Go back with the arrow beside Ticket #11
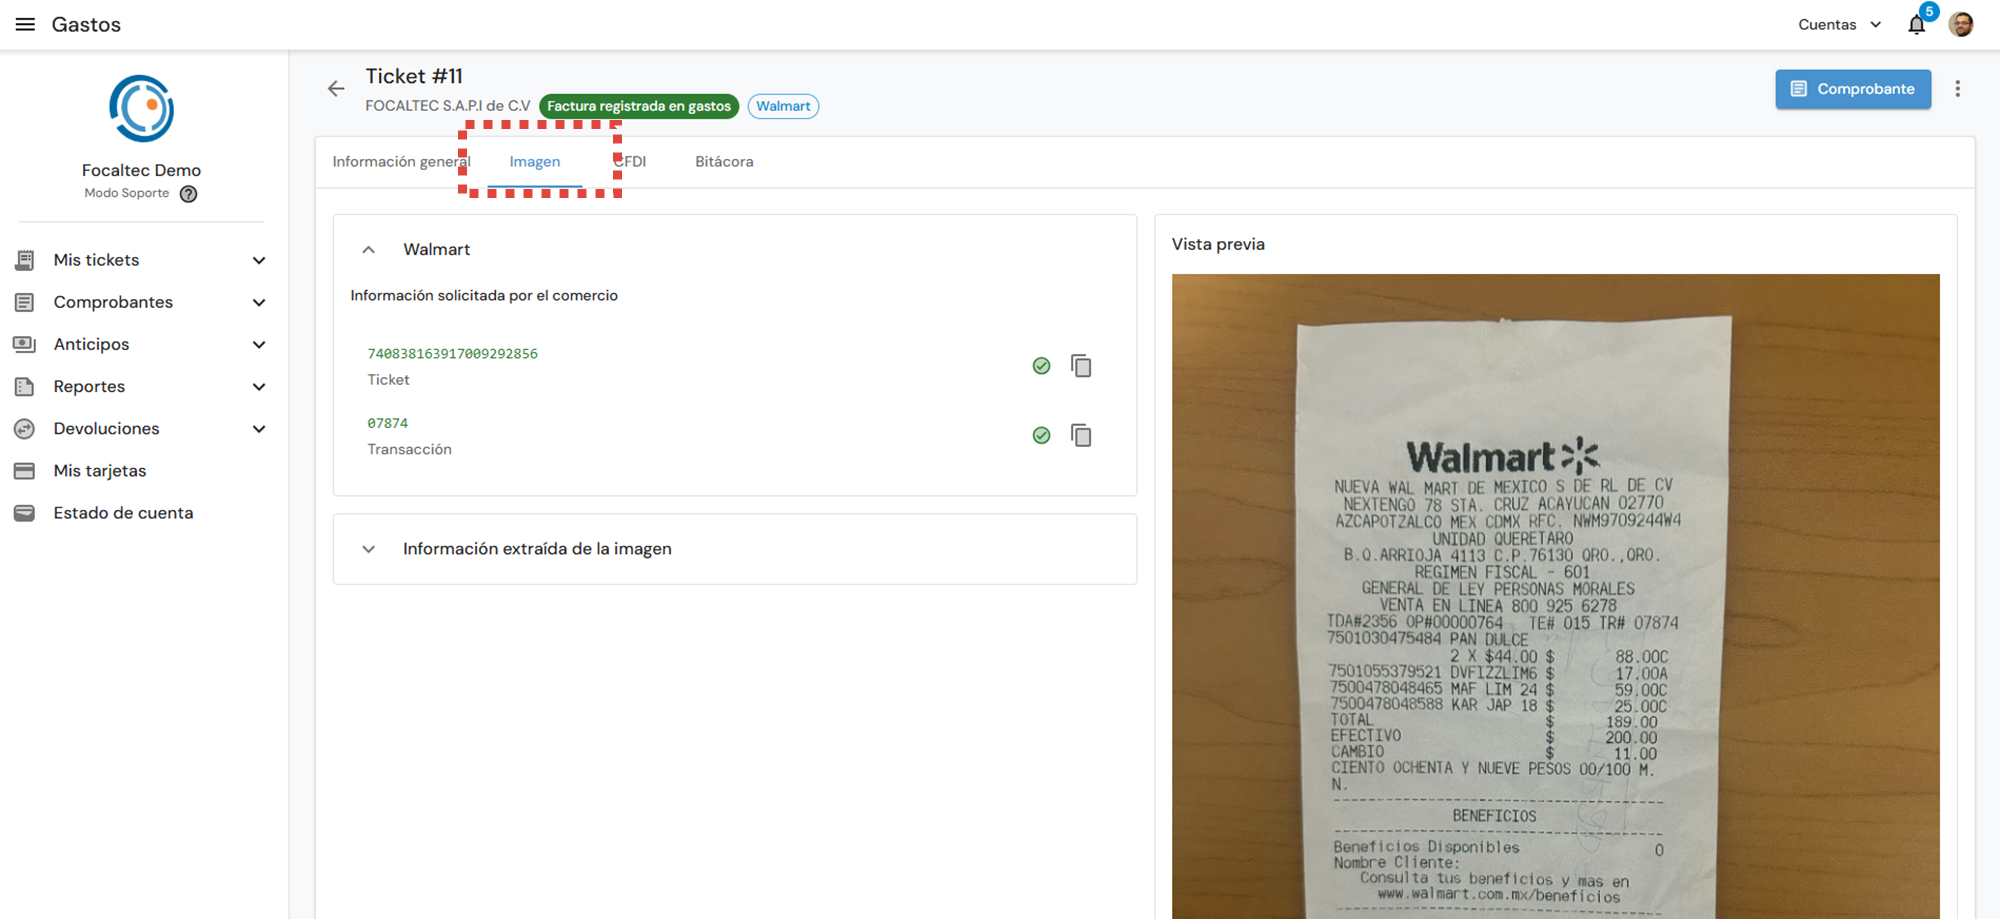 tap(336, 89)
